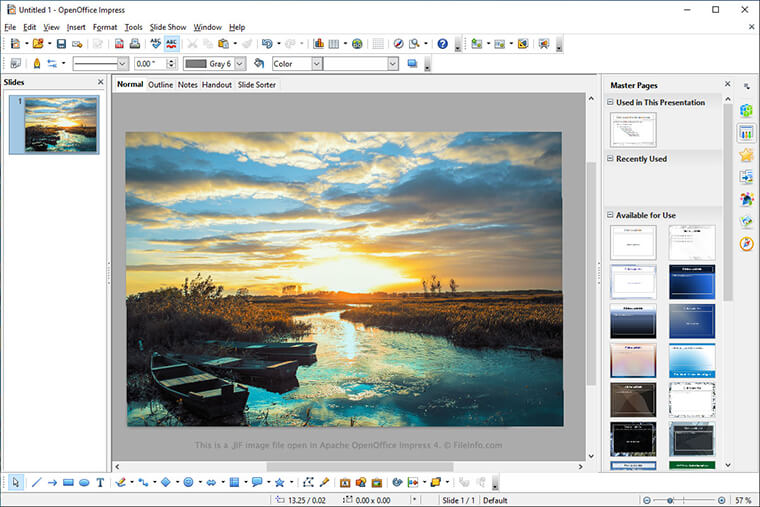Toggle AutoSpellcheck ABC button
The height and width of the screenshot is (507, 760).
click(x=172, y=44)
